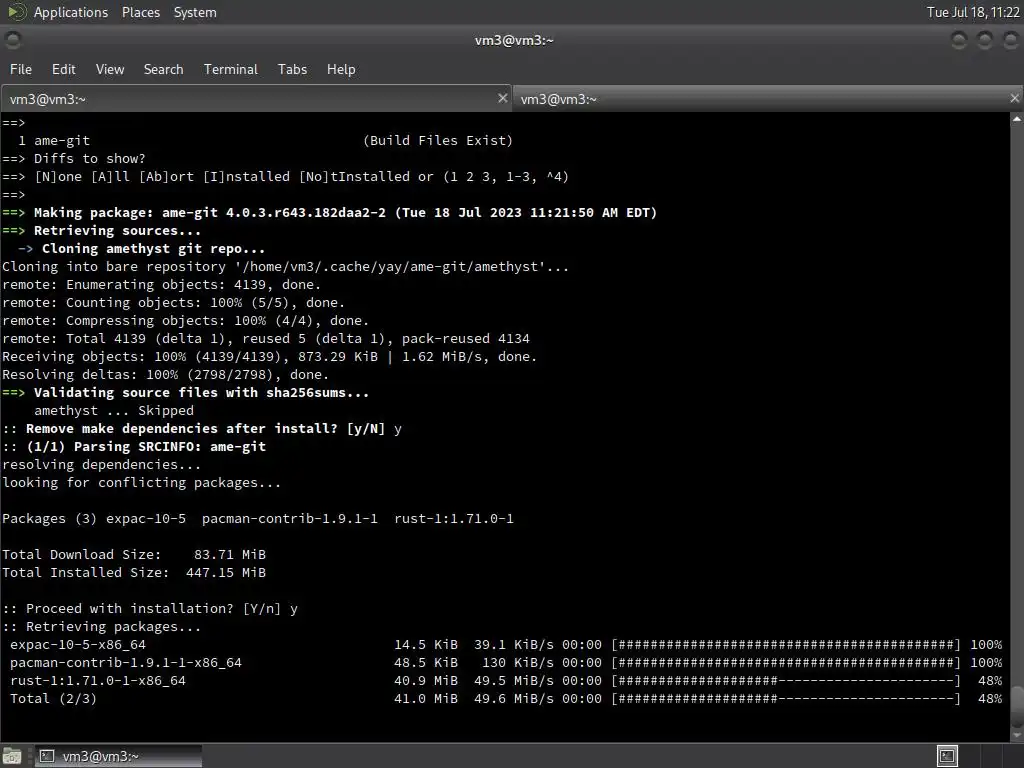The image size is (1024, 768).
Task: Open the File menu
Action: coord(20,69)
